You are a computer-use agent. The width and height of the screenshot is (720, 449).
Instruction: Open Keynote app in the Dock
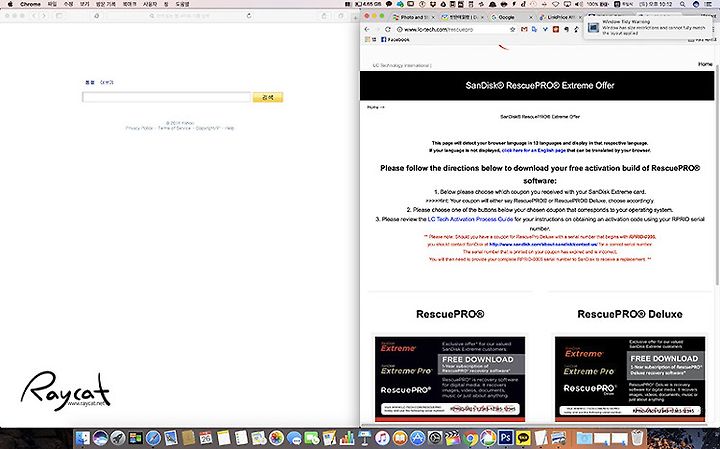364,438
